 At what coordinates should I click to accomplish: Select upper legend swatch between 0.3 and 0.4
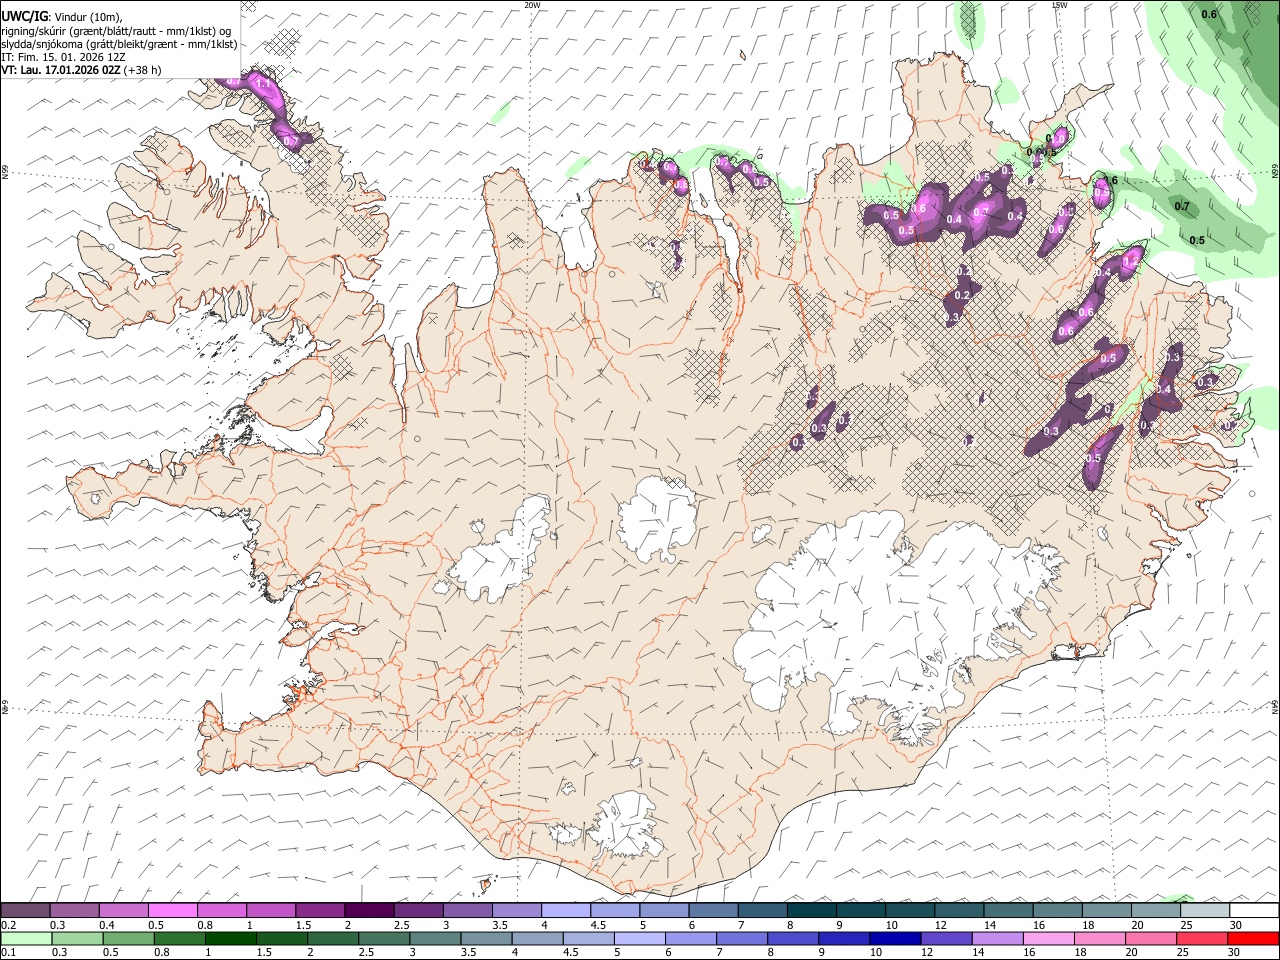tap(75, 910)
